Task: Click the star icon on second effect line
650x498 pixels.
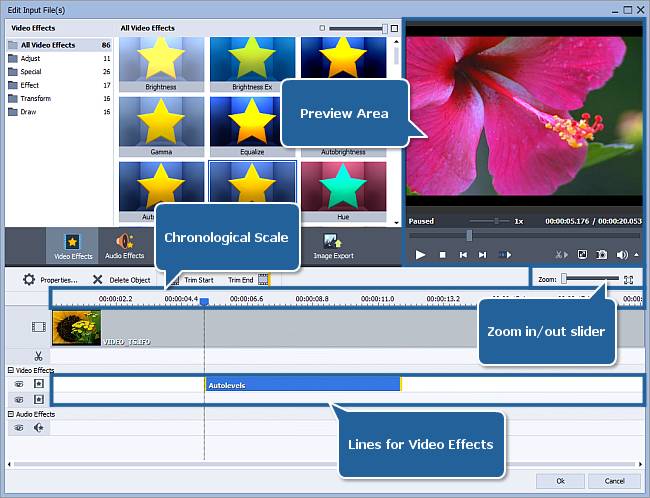Action: click(x=39, y=399)
